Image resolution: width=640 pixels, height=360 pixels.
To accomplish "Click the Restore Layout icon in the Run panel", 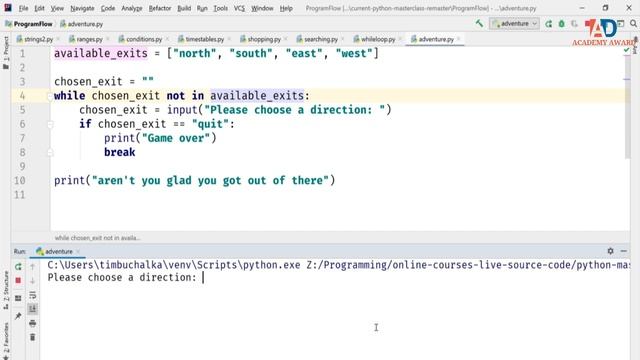I will pyautogui.click(x=18, y=298).
